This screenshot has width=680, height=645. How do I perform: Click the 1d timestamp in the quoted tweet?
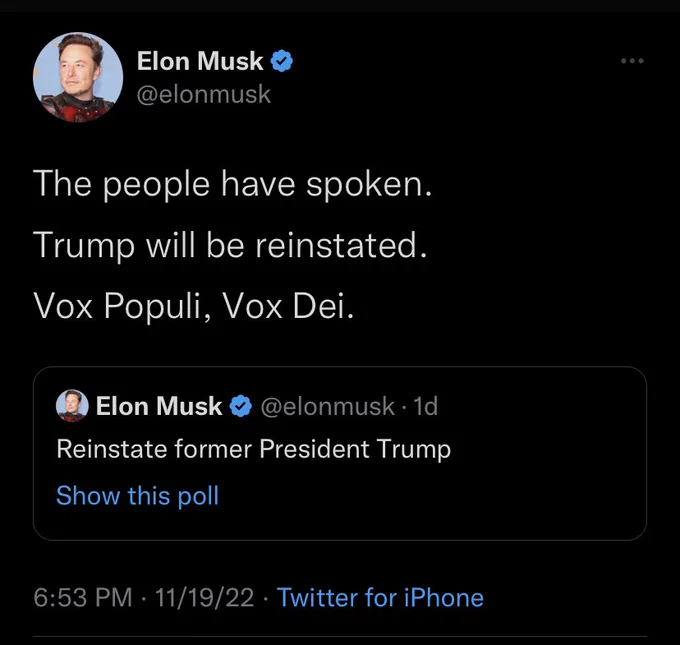tap(425, 406)
